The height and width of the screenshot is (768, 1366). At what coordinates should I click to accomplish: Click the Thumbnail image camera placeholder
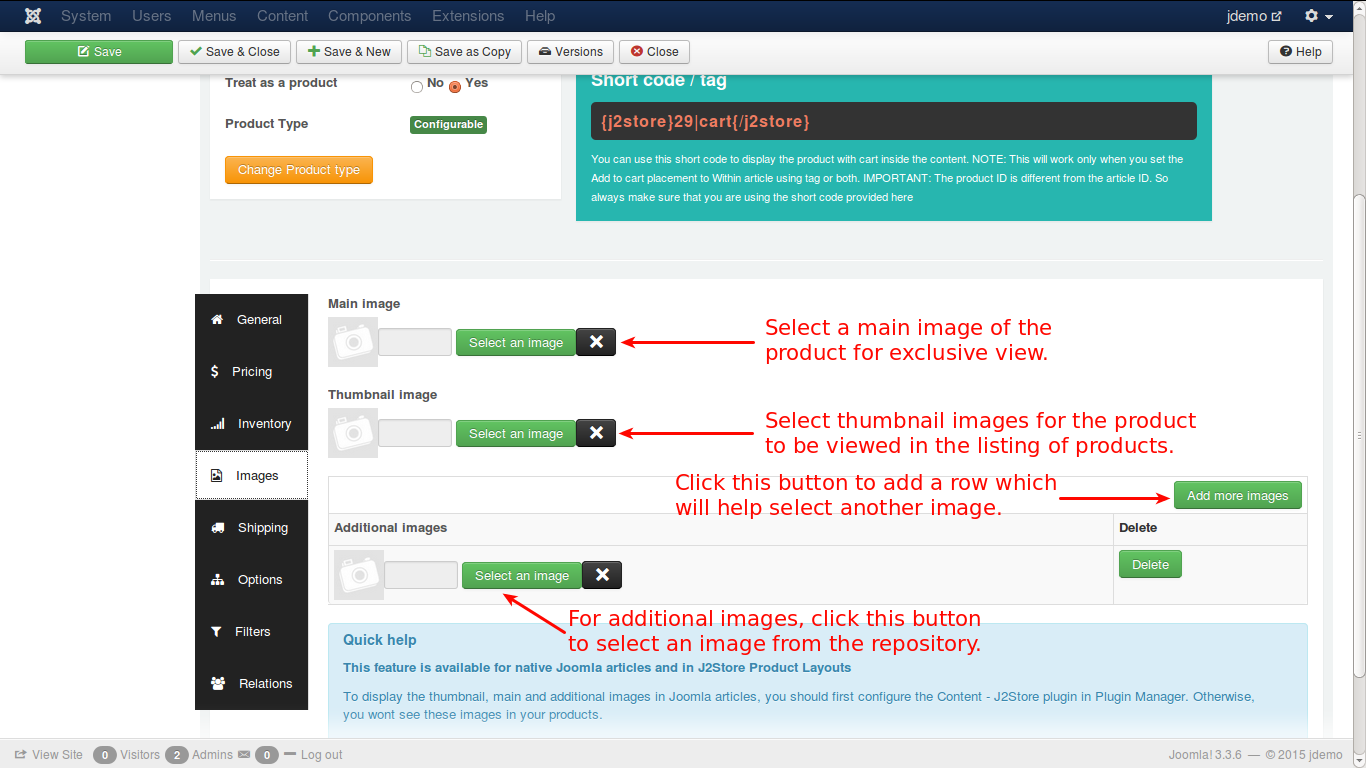point(353,433)
